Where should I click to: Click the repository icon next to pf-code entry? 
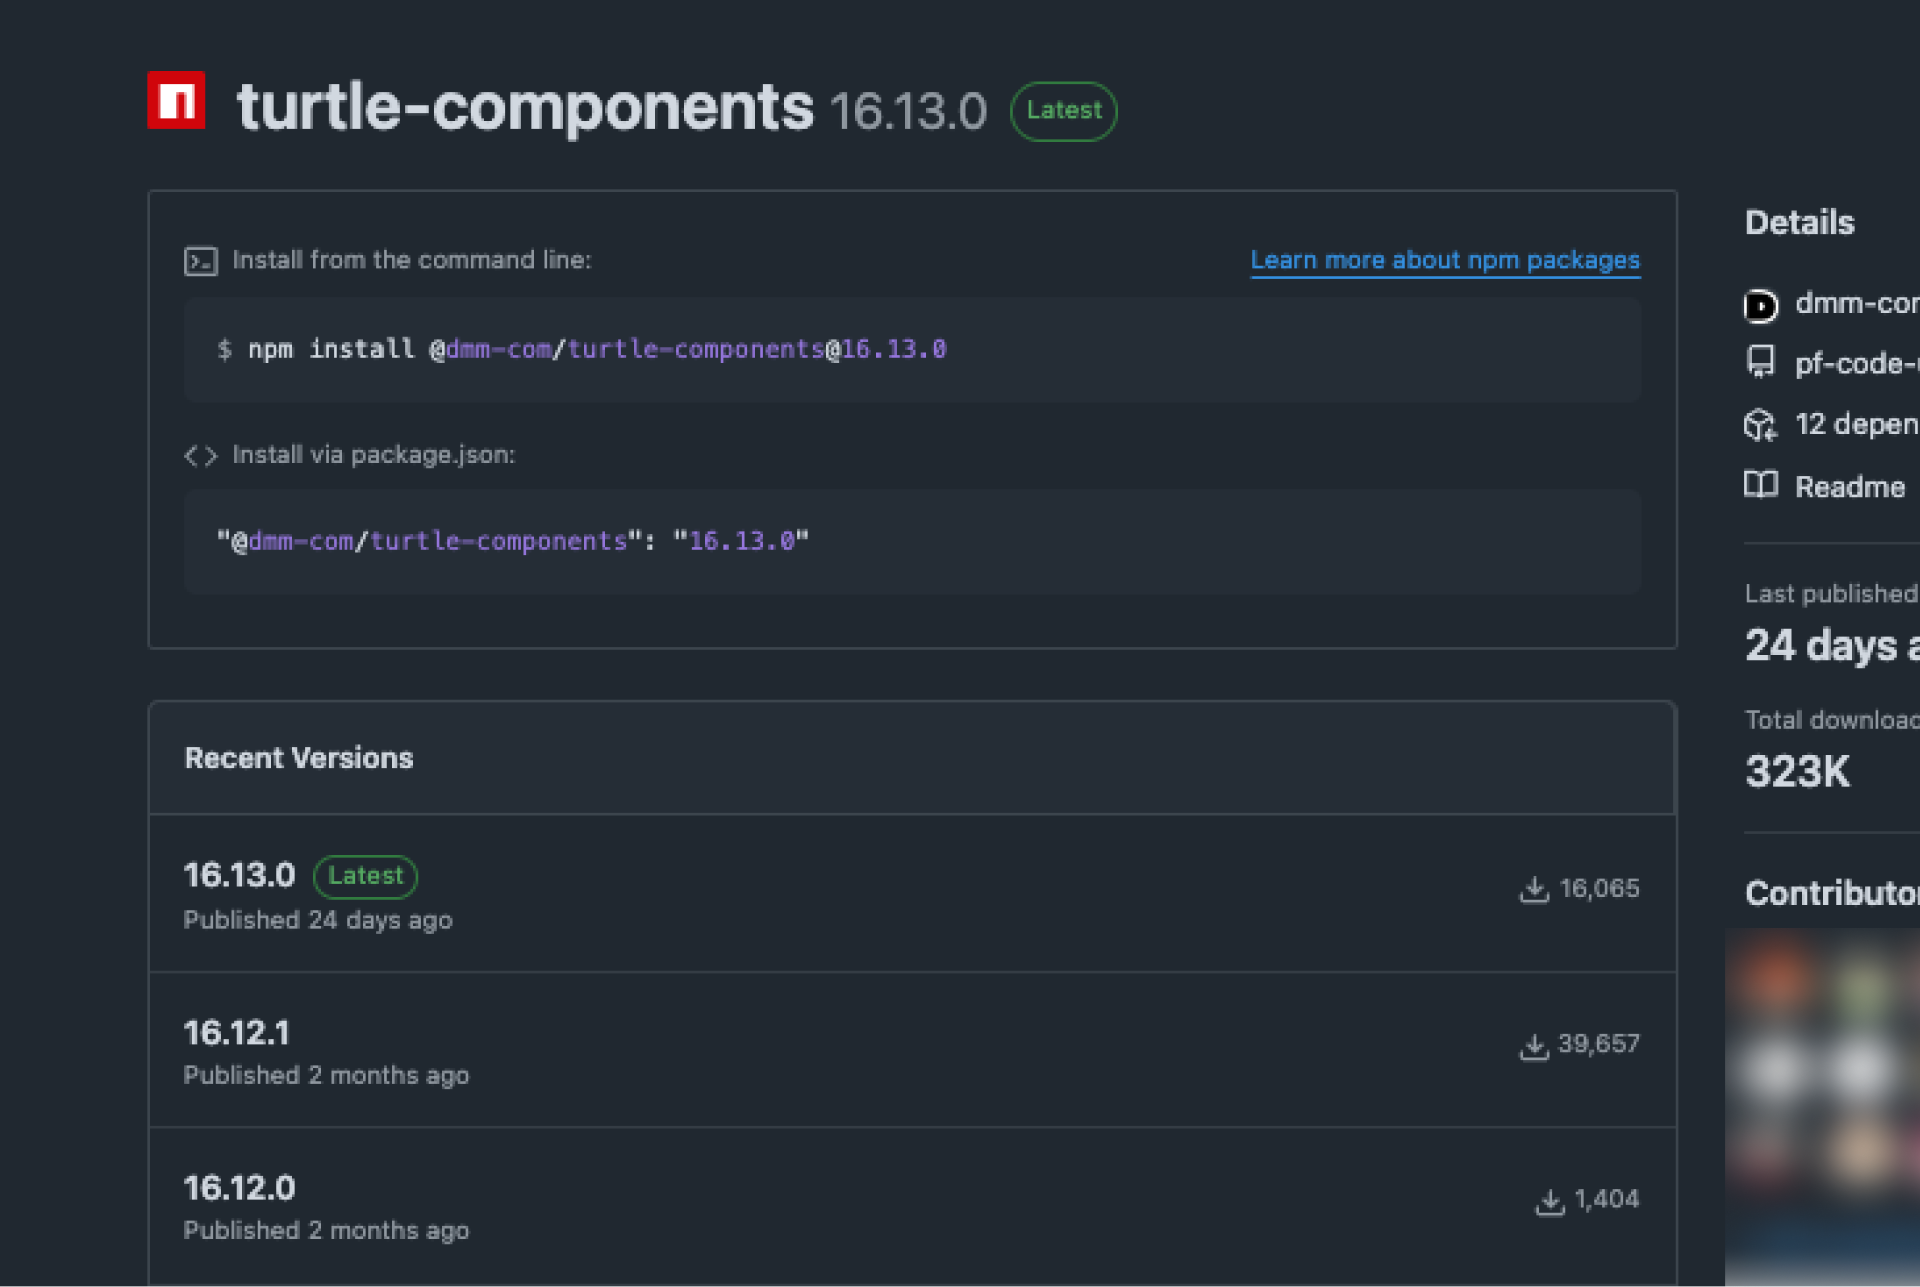[x=1760, y=363]
